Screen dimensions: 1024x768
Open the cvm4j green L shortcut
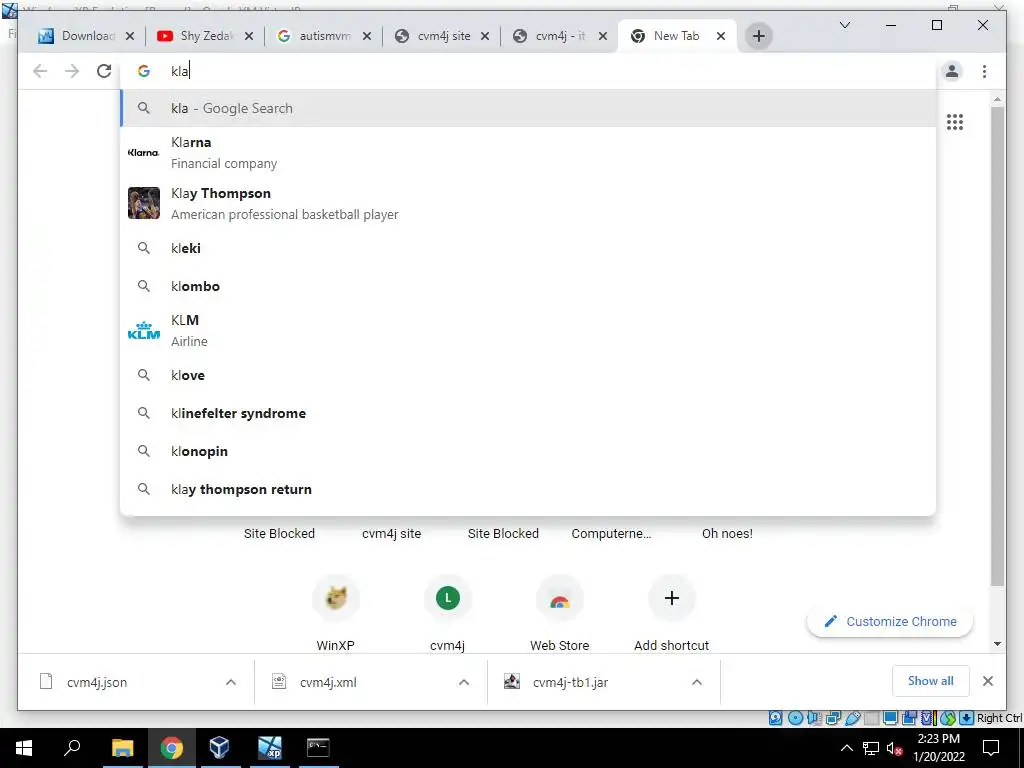click(447, 598)
